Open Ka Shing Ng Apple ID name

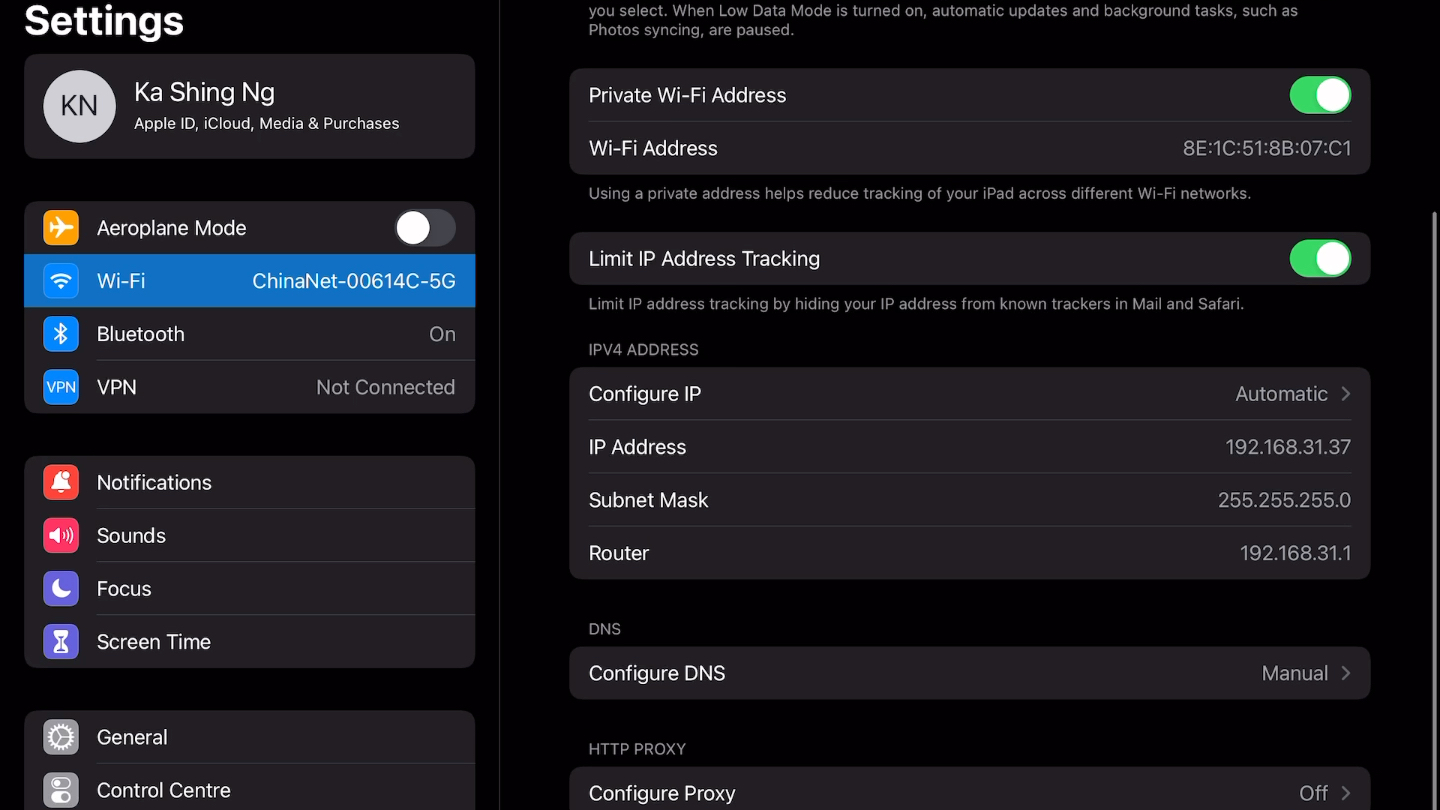click(204, 92)
